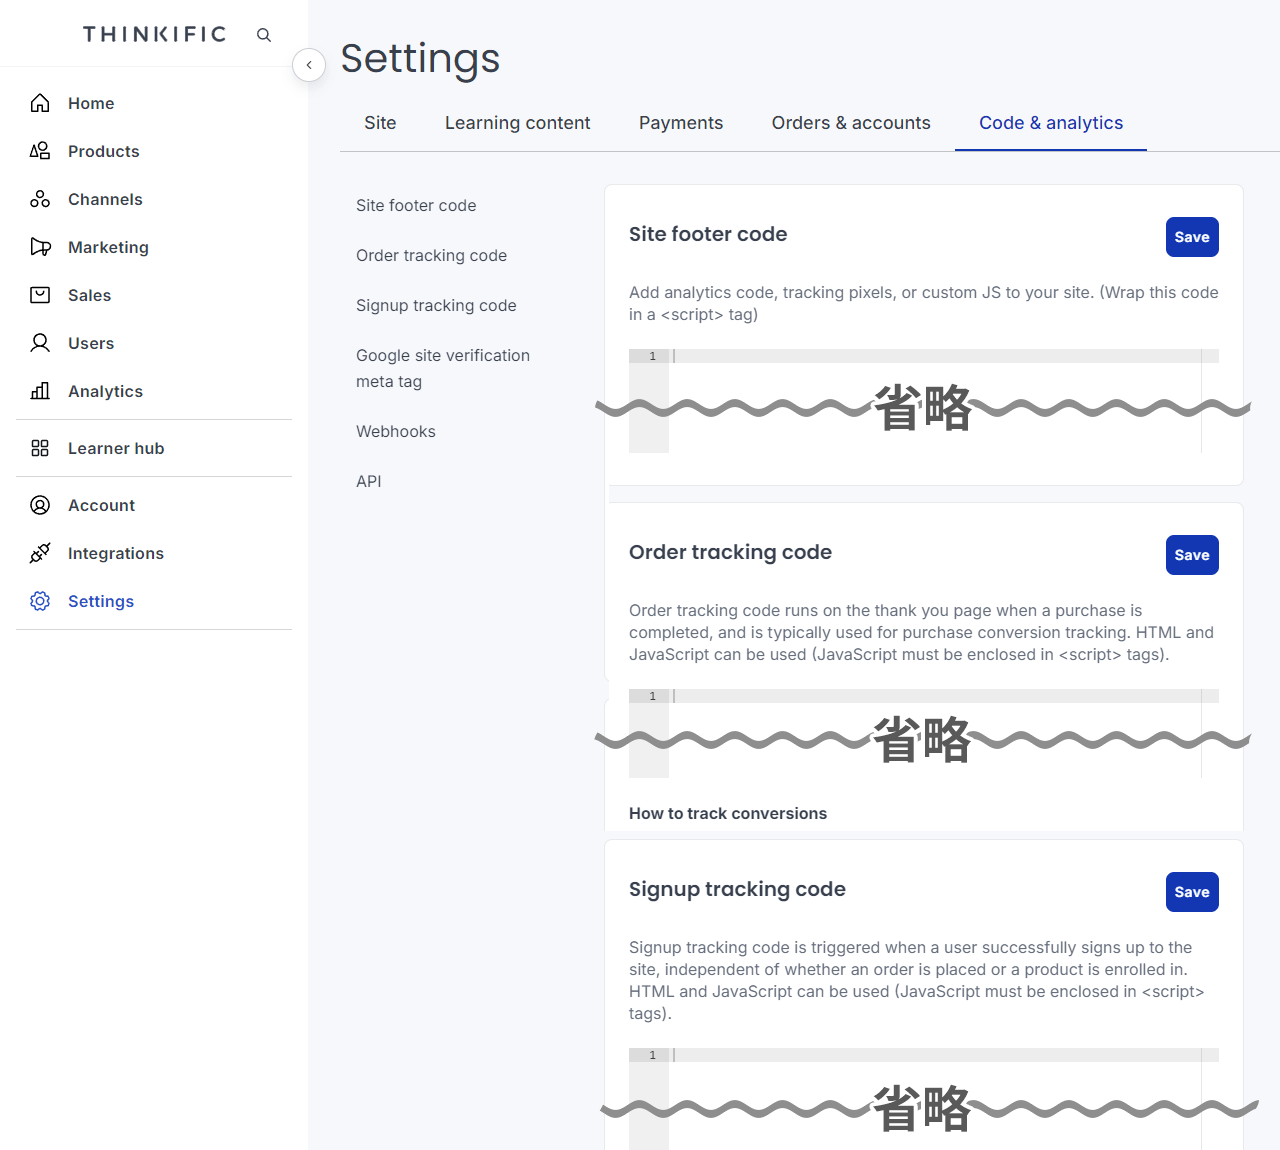Click the Learner hub grid icon
This screenshot has width=1280, height=1150.
tap(40, 448)
